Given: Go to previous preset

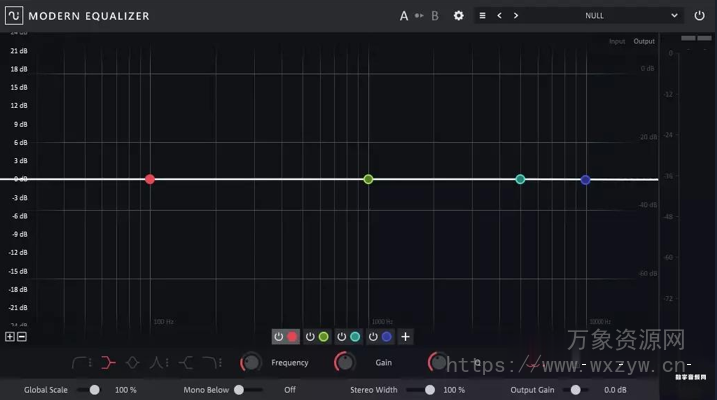Looking at the screenshot, I should click(x=499, y=16).
